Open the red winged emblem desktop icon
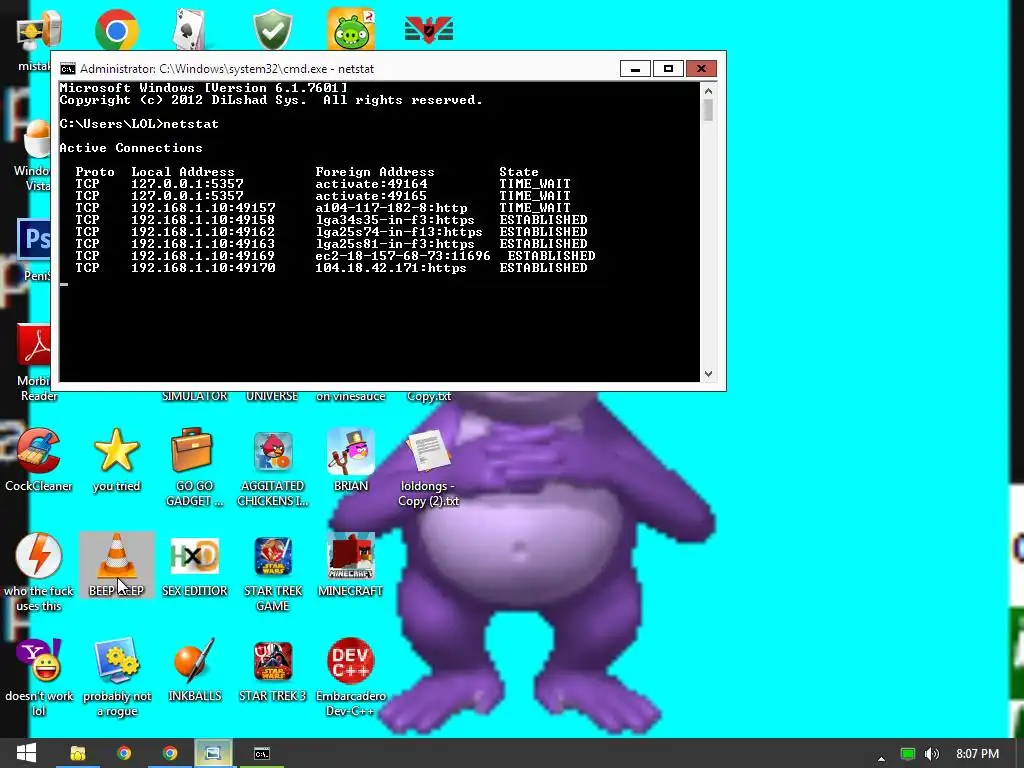Viewport: 1024px width, 768px height. click(429, 29)
